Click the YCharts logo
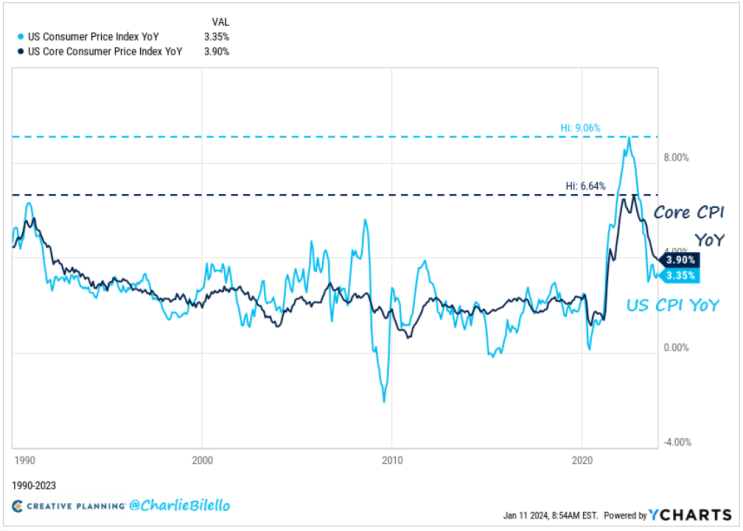 click(690, 515)
